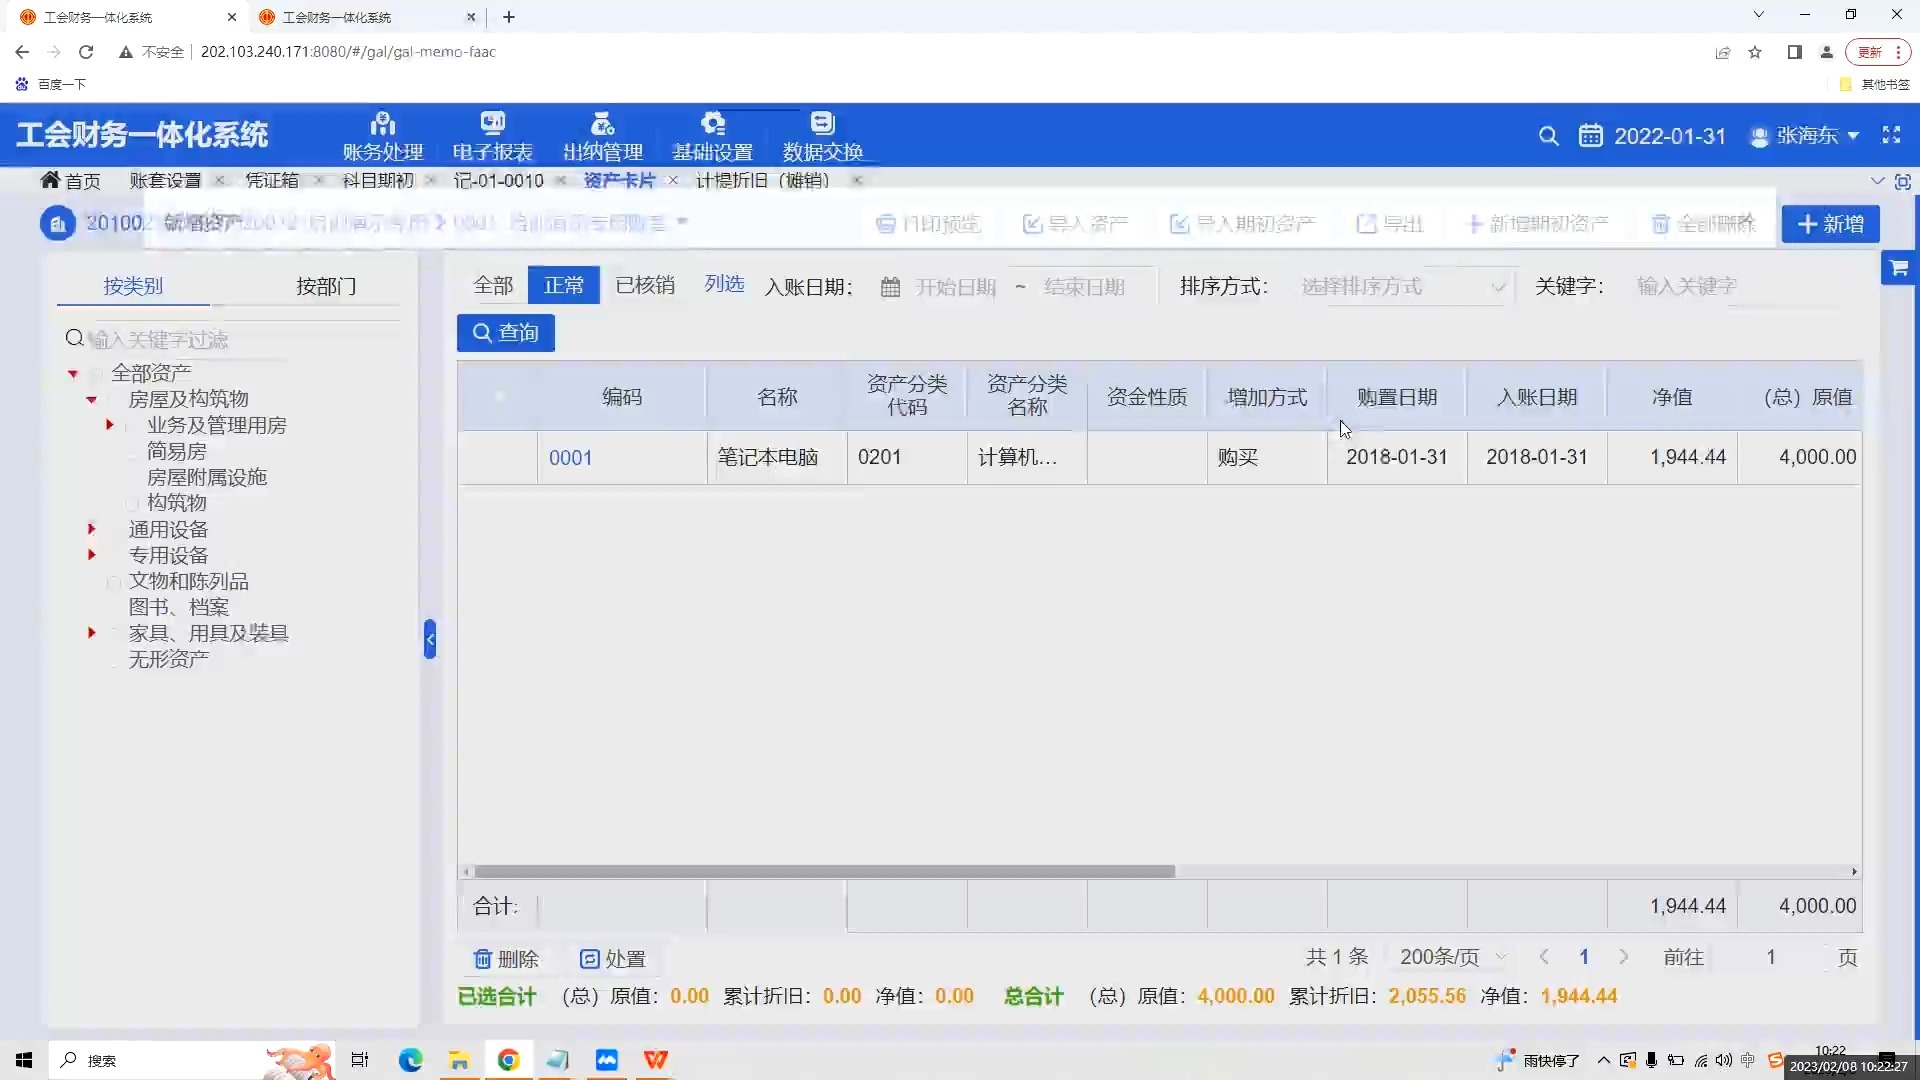
Task: Click the 开始日期 start date field
Action: 955,288
